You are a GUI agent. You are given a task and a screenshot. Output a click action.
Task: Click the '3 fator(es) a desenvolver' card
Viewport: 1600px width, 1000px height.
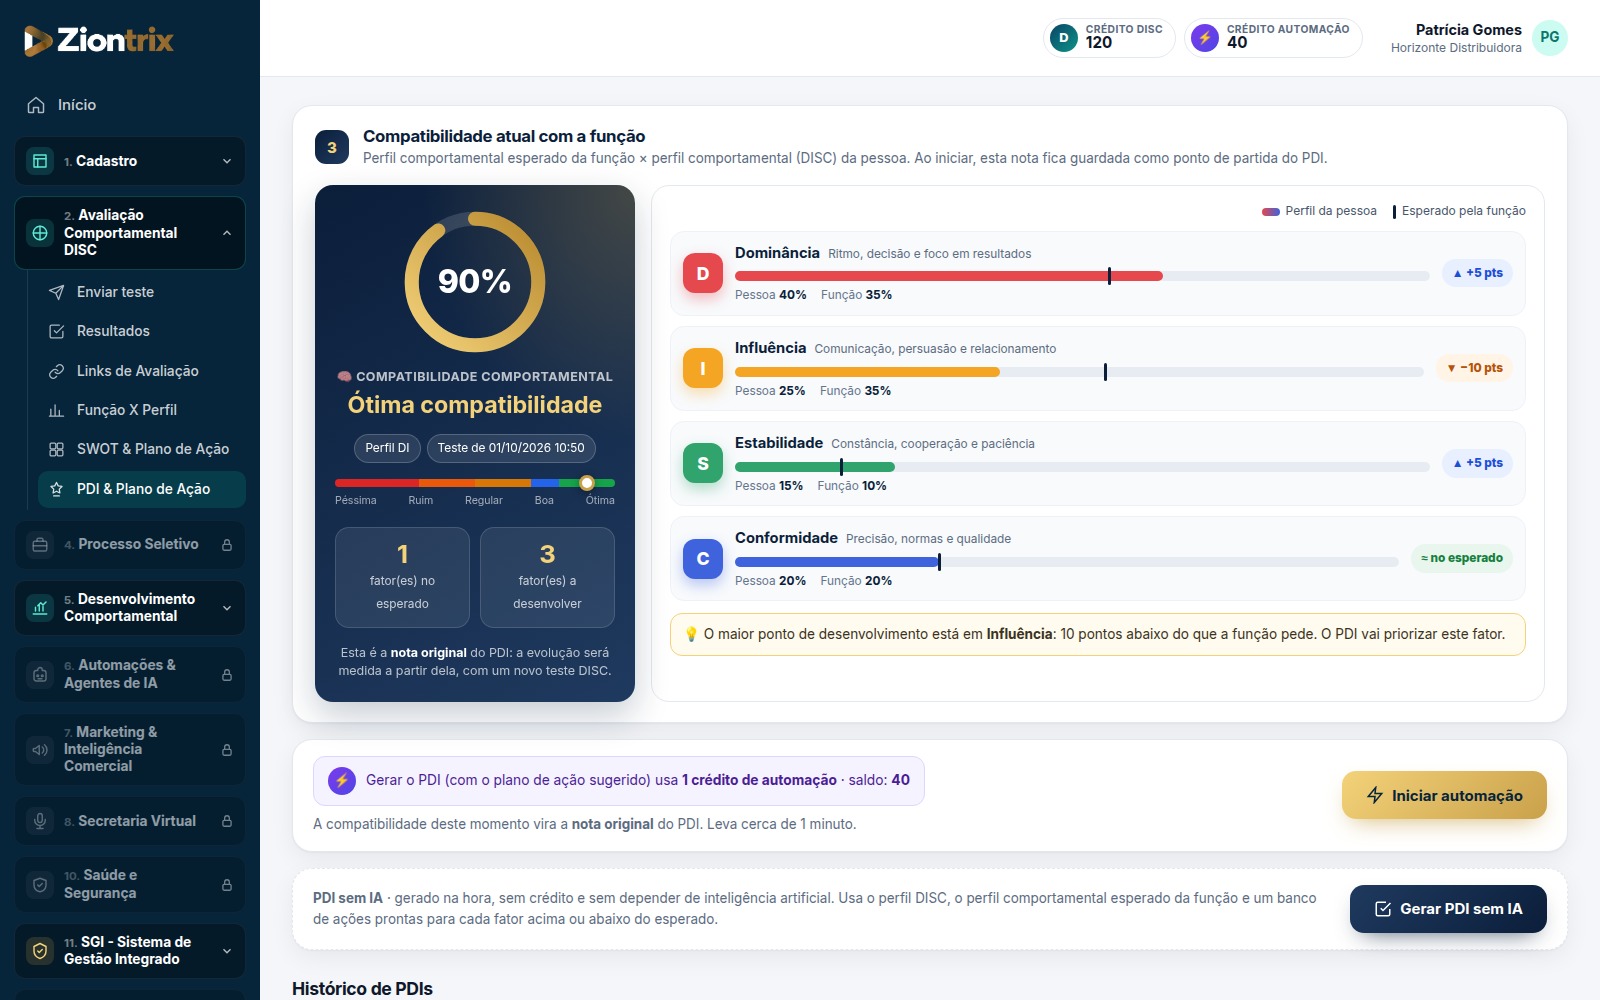pyautogui.click(x=547, y=577)
